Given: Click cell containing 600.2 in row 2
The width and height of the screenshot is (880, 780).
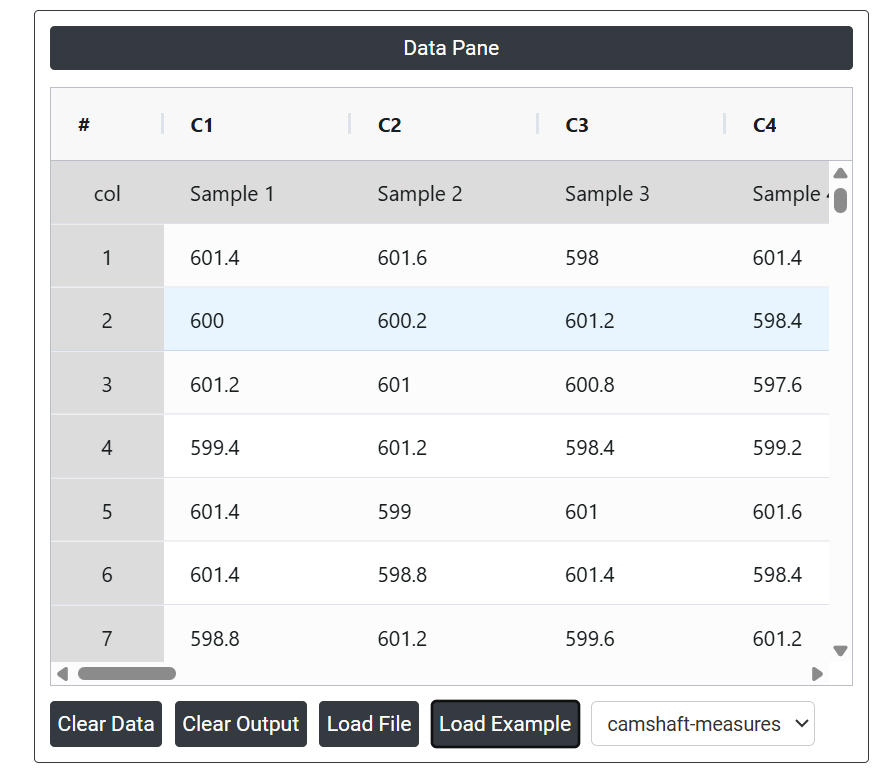Looking at the screenshot, I should pyautogui.click(x=402, y=321).
